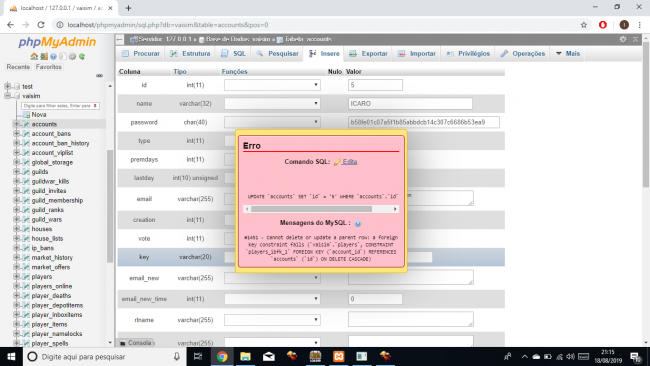The width and height of the screenshot is (650, 366).
Task: Click the panel collapse icon left of Servidor
Action: (x=120, y=39)
